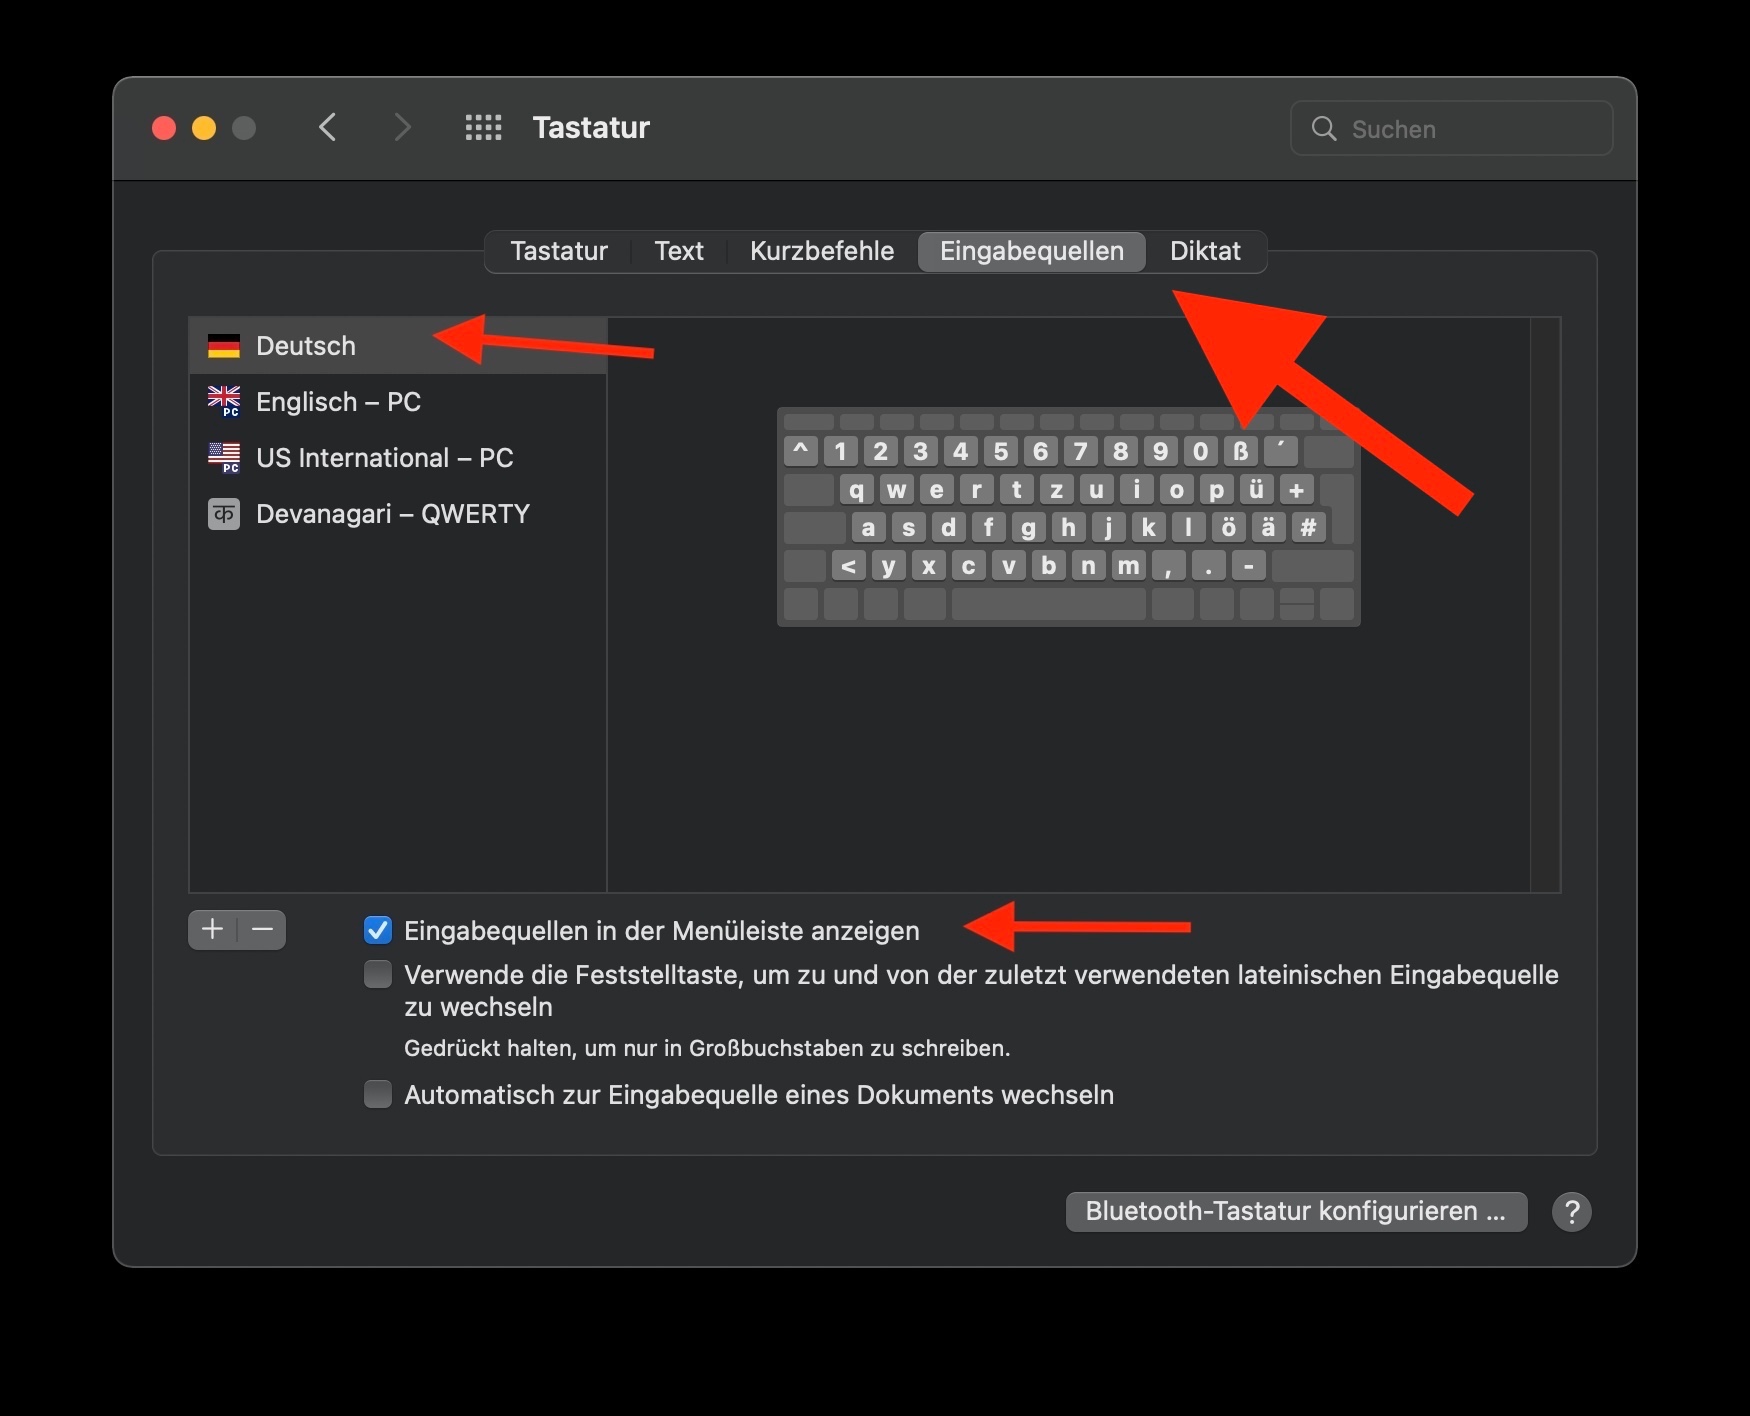Open the Text tab
Screen dimensions: 1750x1416
pos(679,251)
